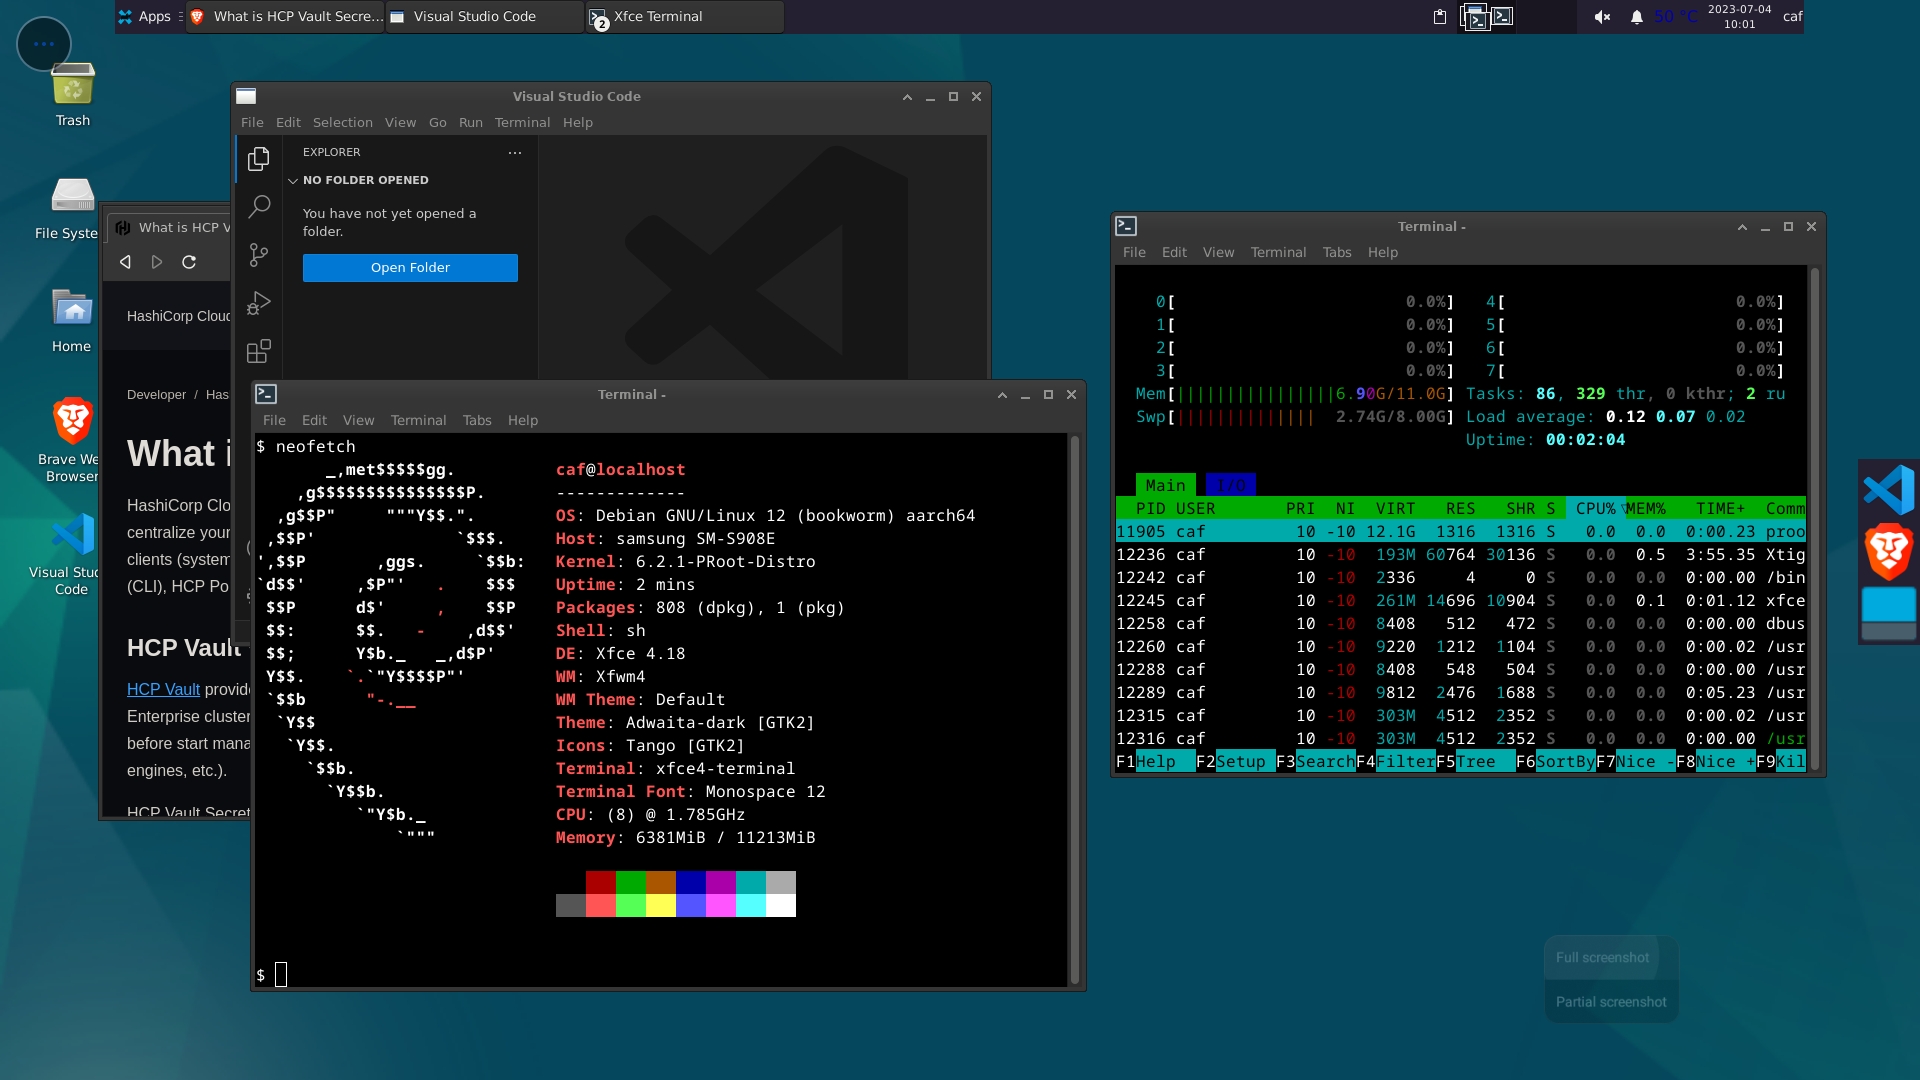Click the neofetch terminal scrollbar
The image size is (1920, 1080).
click(x=1075, y=710)
